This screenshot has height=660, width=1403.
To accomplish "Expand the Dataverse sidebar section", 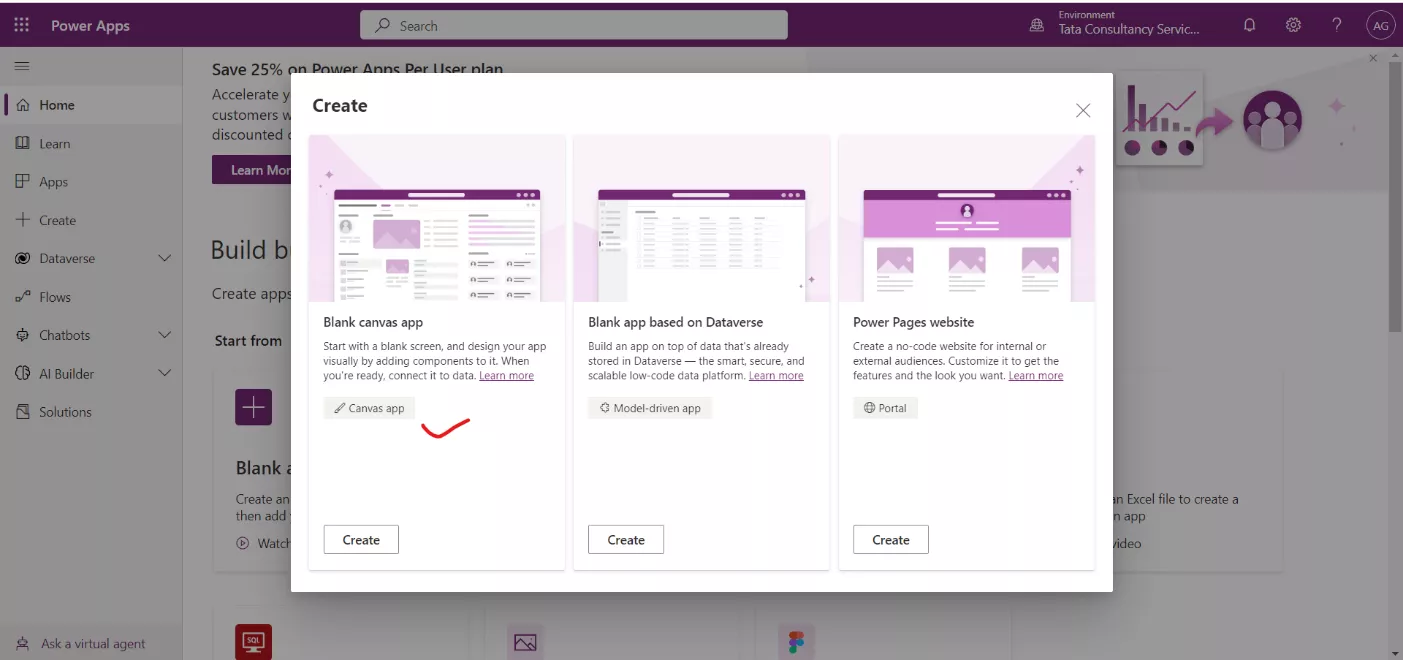I will pyautogui.click(x=163, y=257).
